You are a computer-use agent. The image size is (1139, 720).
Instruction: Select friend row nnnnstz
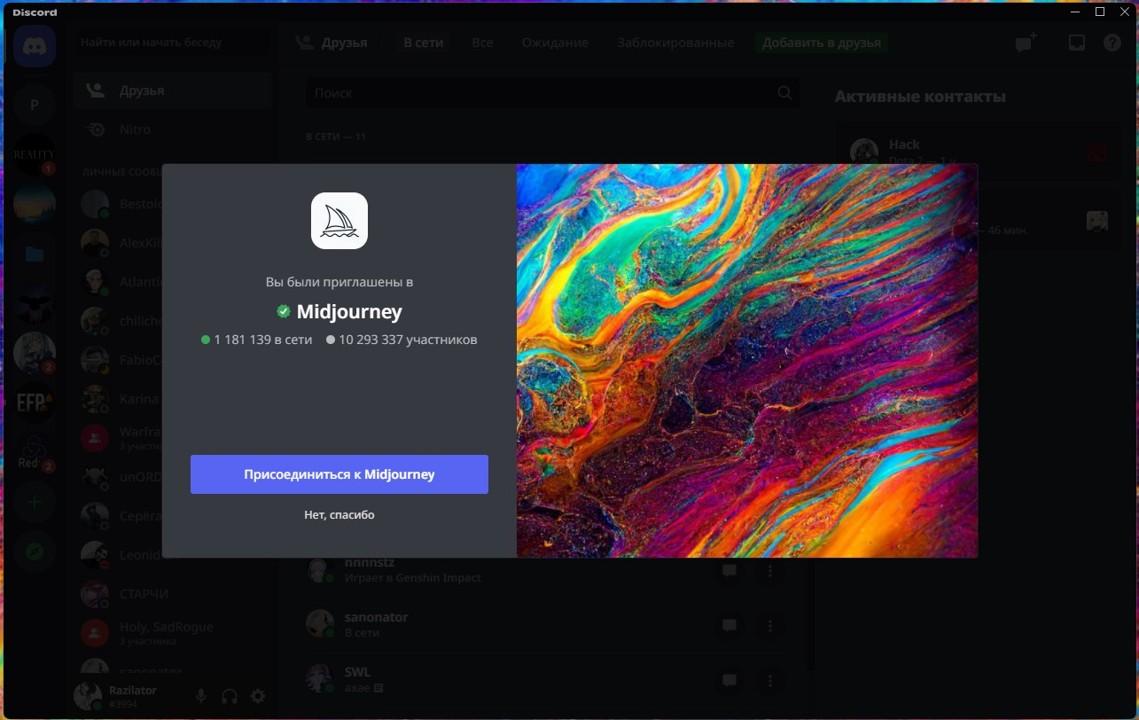[x=545, y=570]
